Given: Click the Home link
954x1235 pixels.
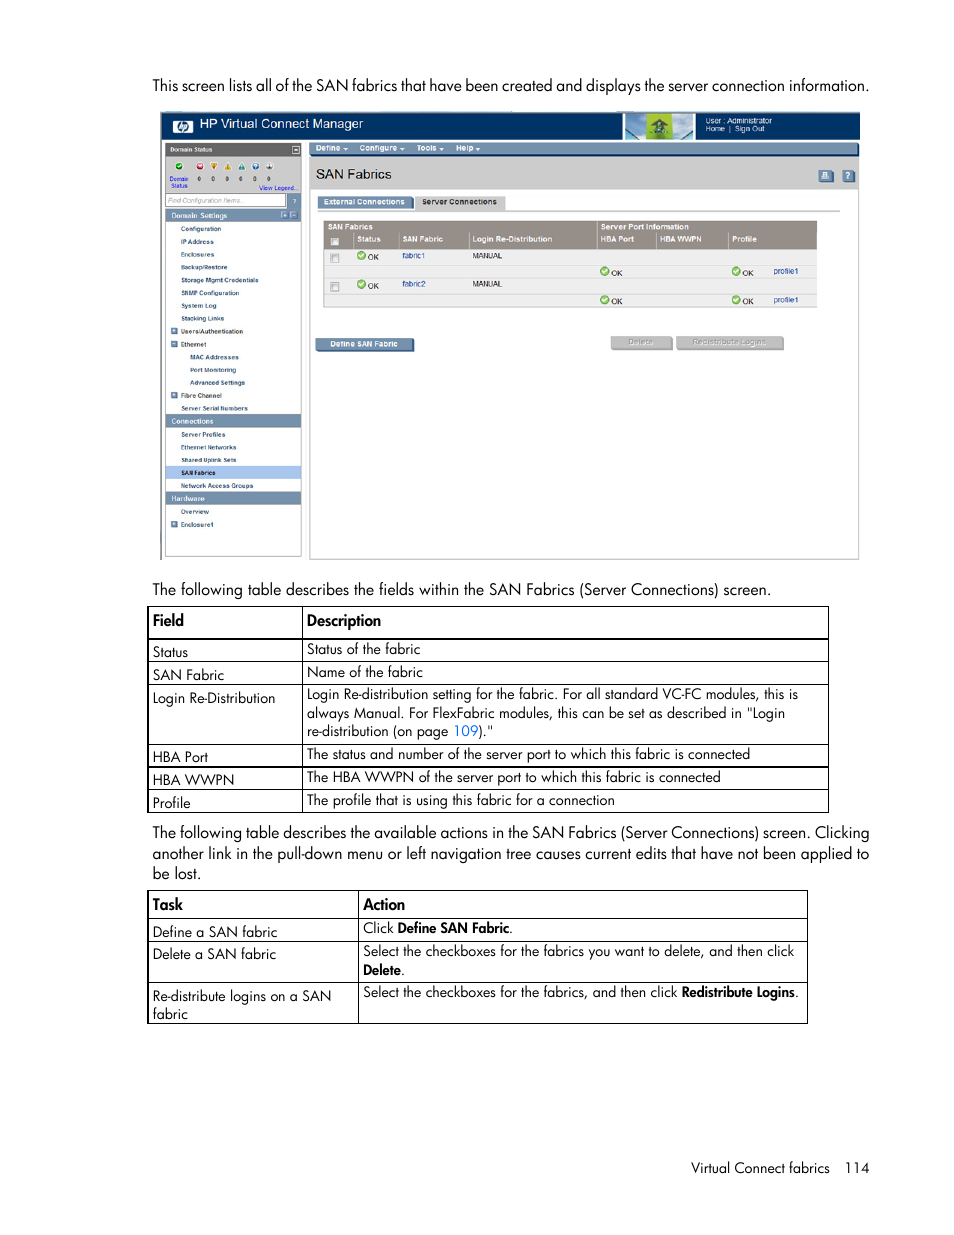Looking at the screenshot, I should point(715,129).
